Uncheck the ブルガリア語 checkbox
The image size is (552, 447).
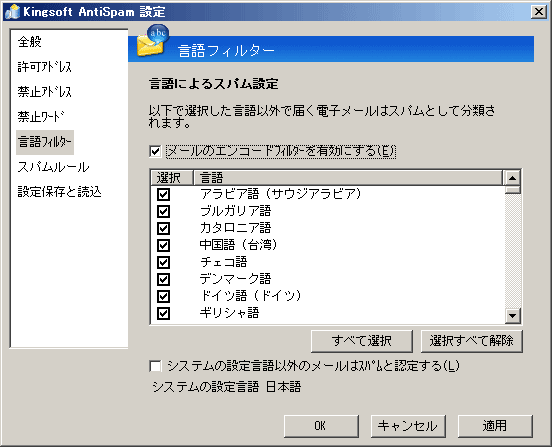[x=163, y=212]
